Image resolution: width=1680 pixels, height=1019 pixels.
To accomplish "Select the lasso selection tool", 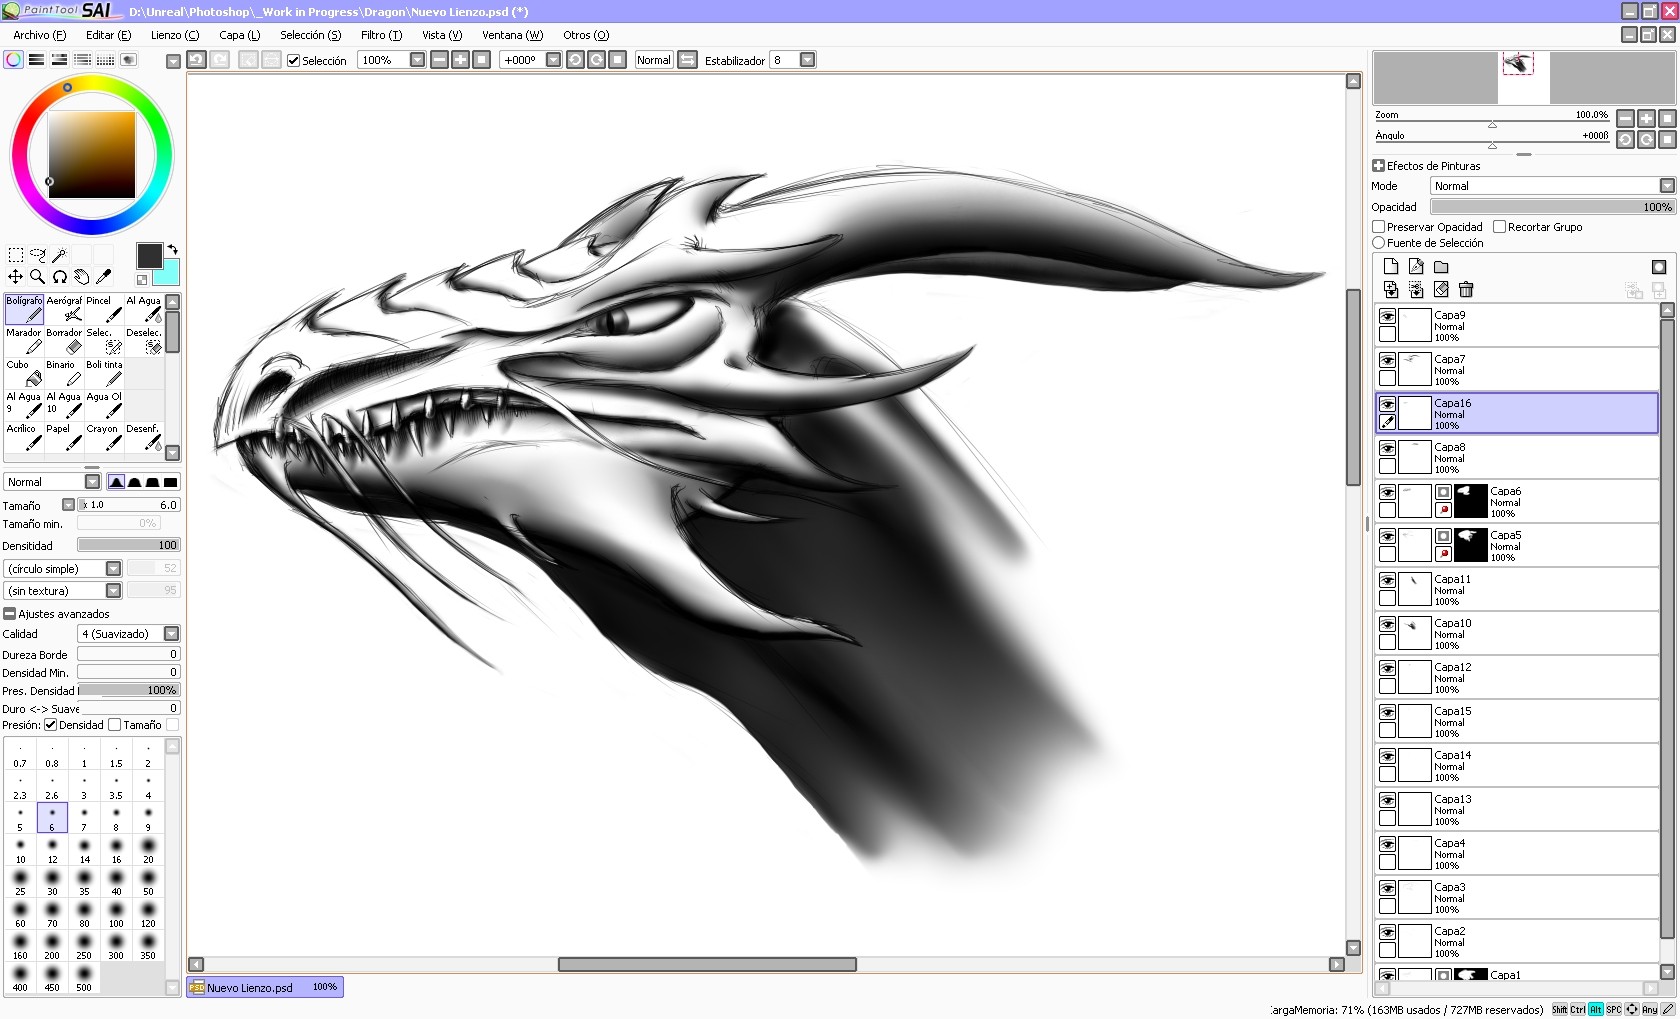I will tap(37, 255).
